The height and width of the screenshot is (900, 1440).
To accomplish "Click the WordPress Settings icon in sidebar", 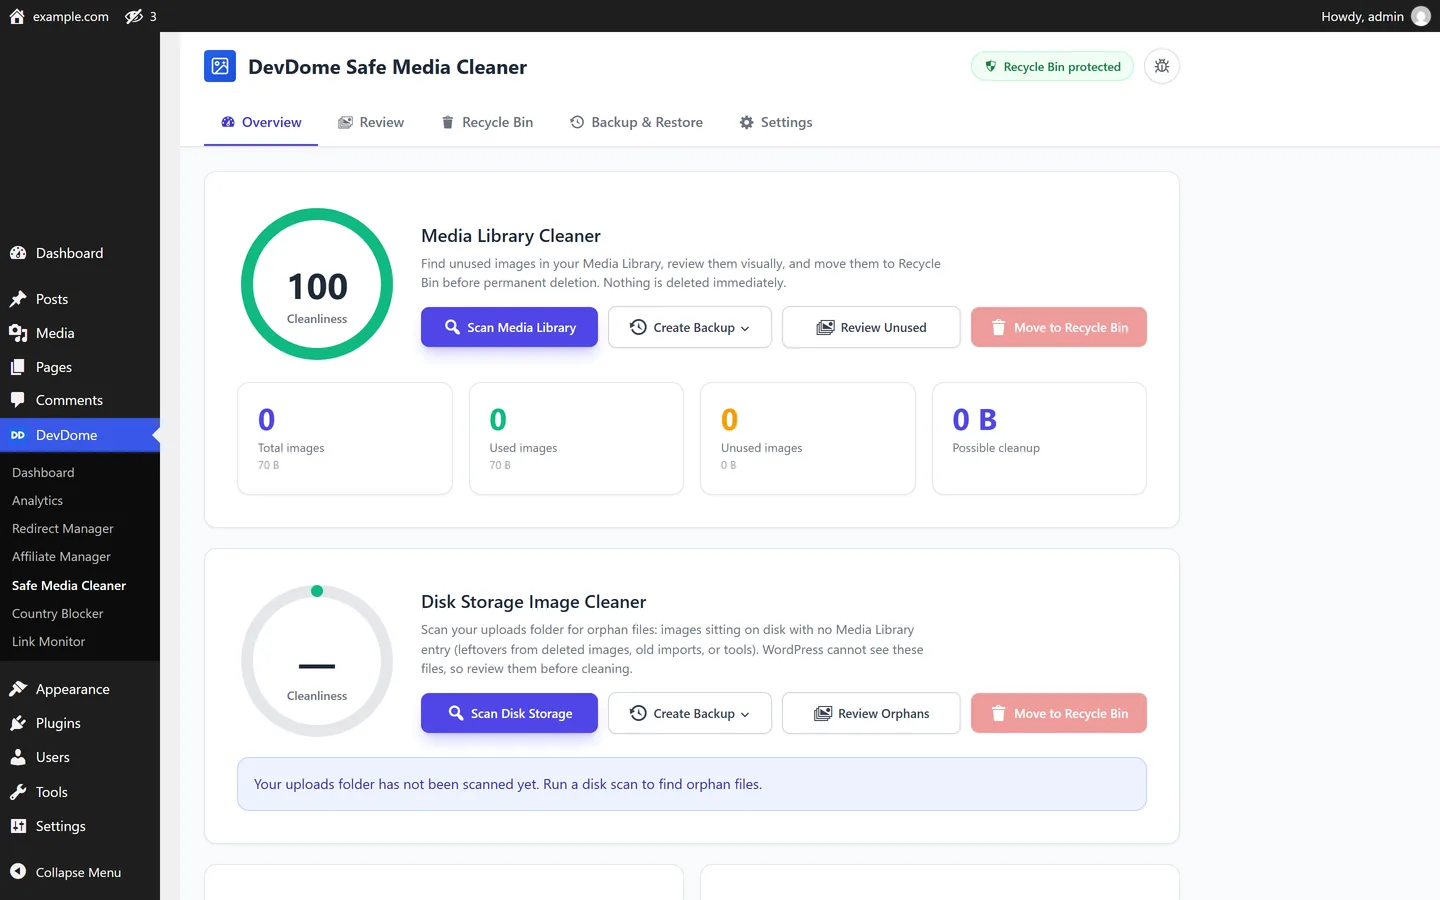I will tap(18, 826).
